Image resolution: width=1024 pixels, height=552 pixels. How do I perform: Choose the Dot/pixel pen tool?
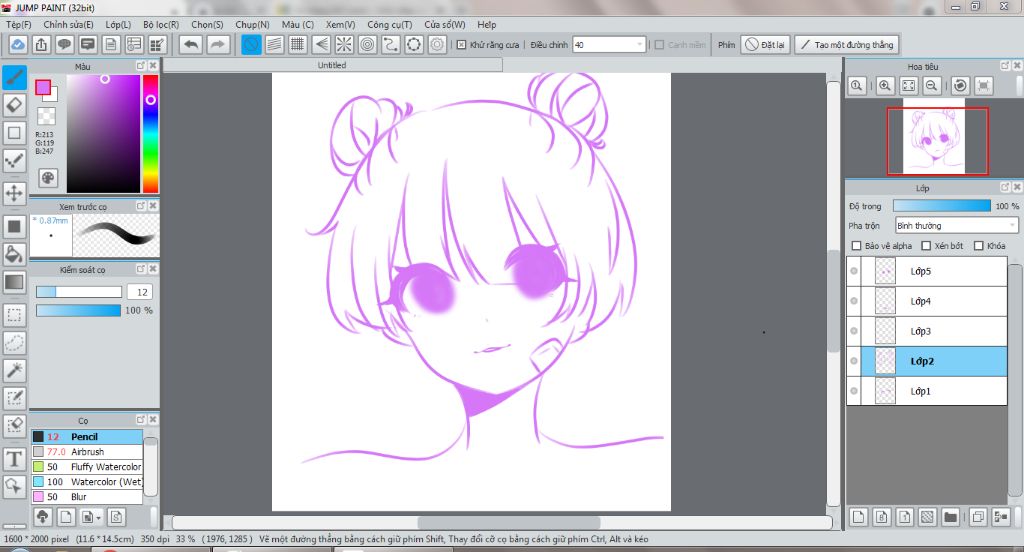pyautogui.click(x=14, y=160)
